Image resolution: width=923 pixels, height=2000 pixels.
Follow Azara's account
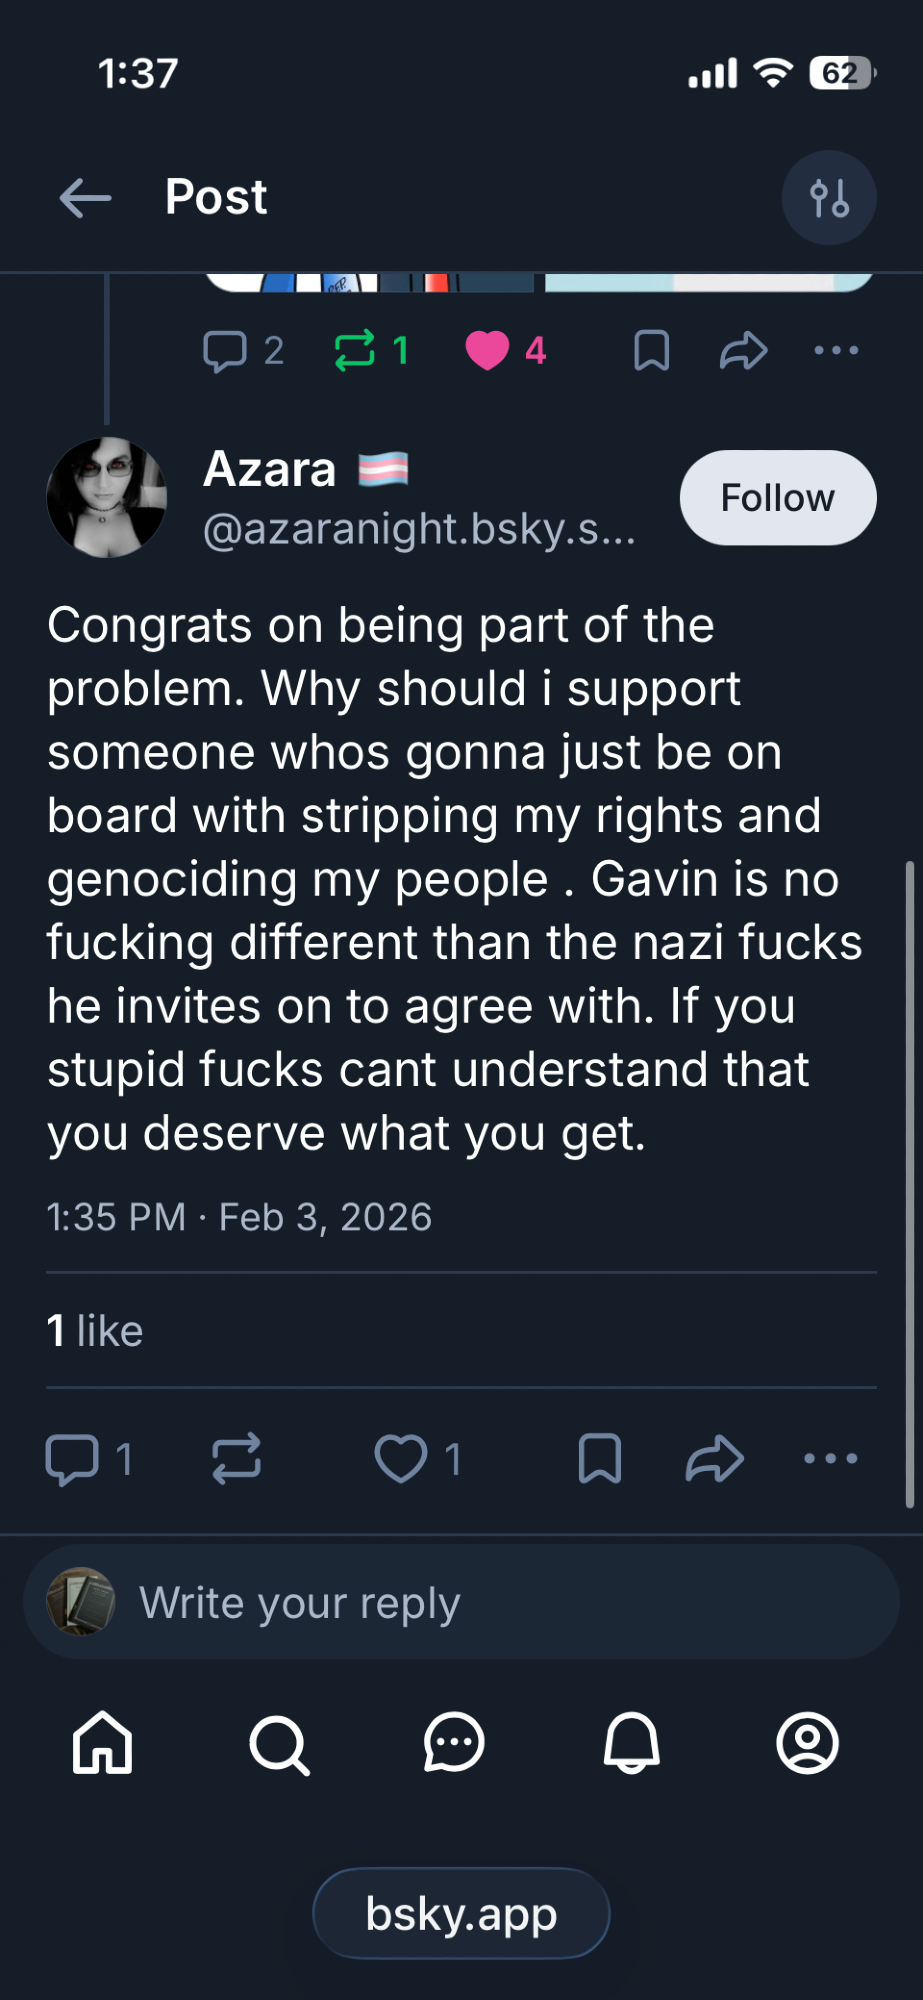click(778, 498)
